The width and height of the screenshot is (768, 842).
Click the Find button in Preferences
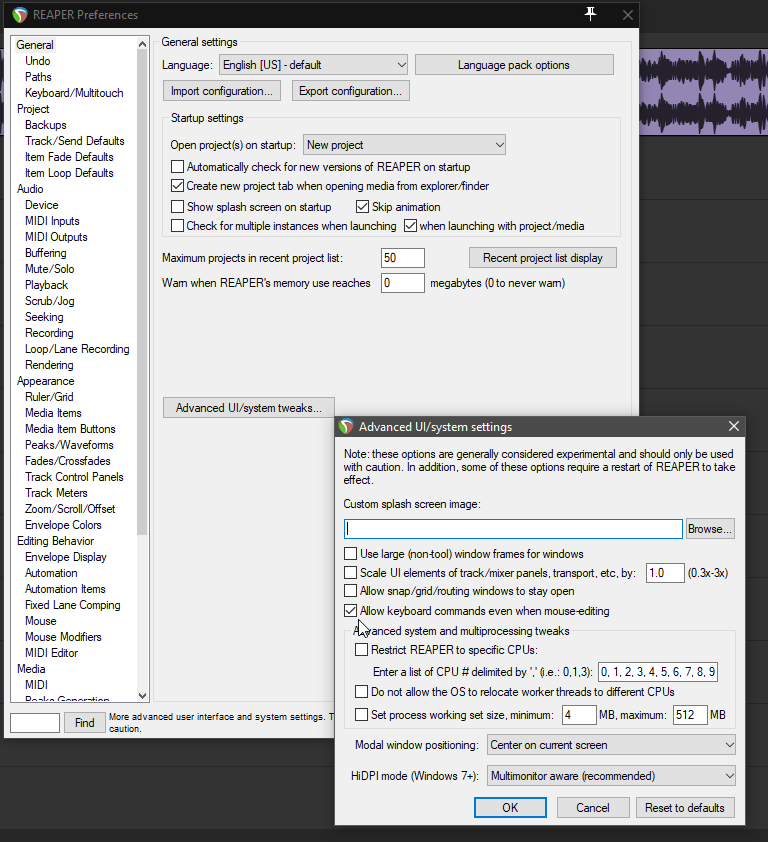84,723
